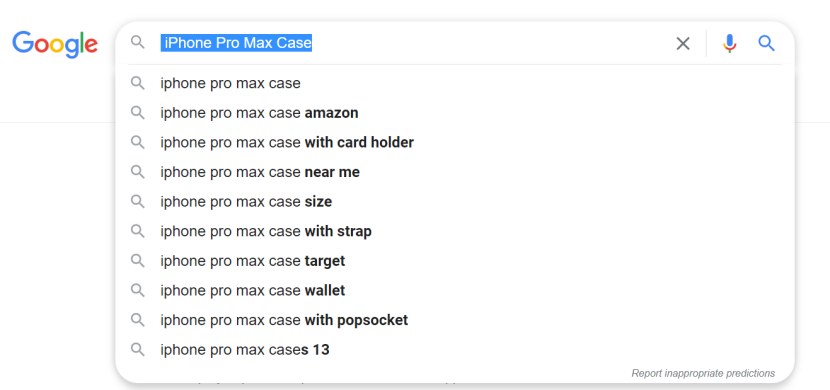Open Report inappropriate predictions link

click(x=703, y=374)
